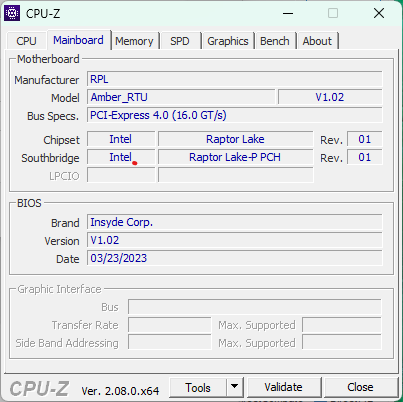Click the Close button at bottom

(x=360, y=387)
